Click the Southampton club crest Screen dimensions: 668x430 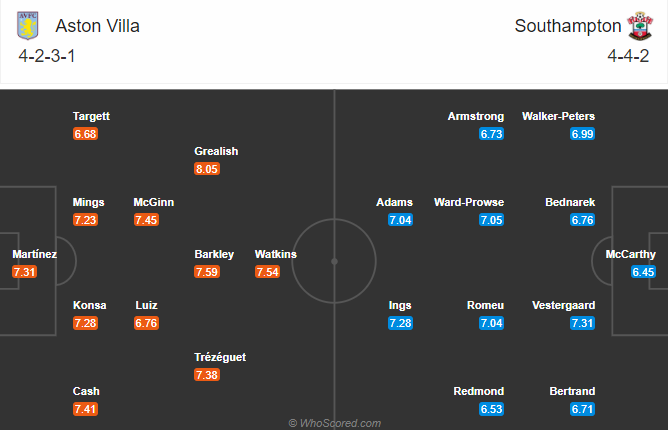[640, 26]
